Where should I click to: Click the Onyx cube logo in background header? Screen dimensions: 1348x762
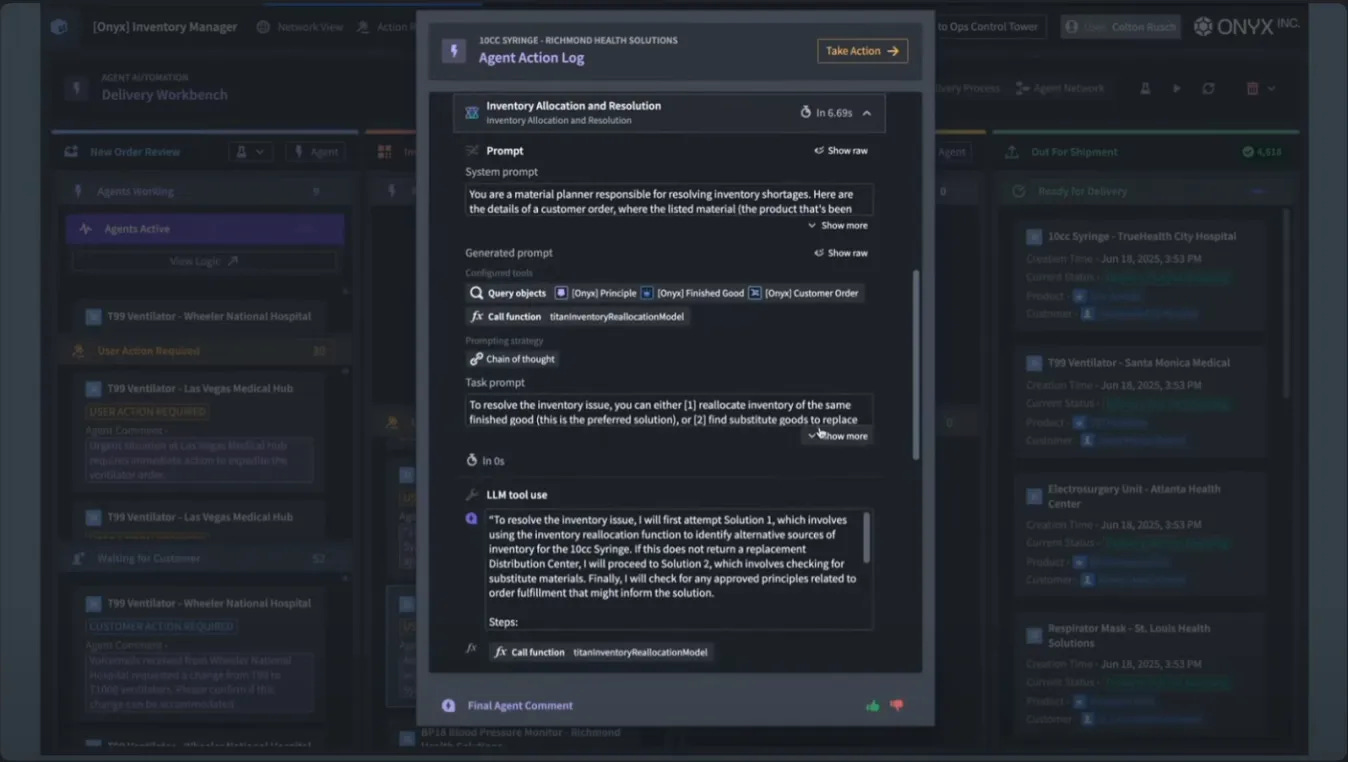point(59,27)
